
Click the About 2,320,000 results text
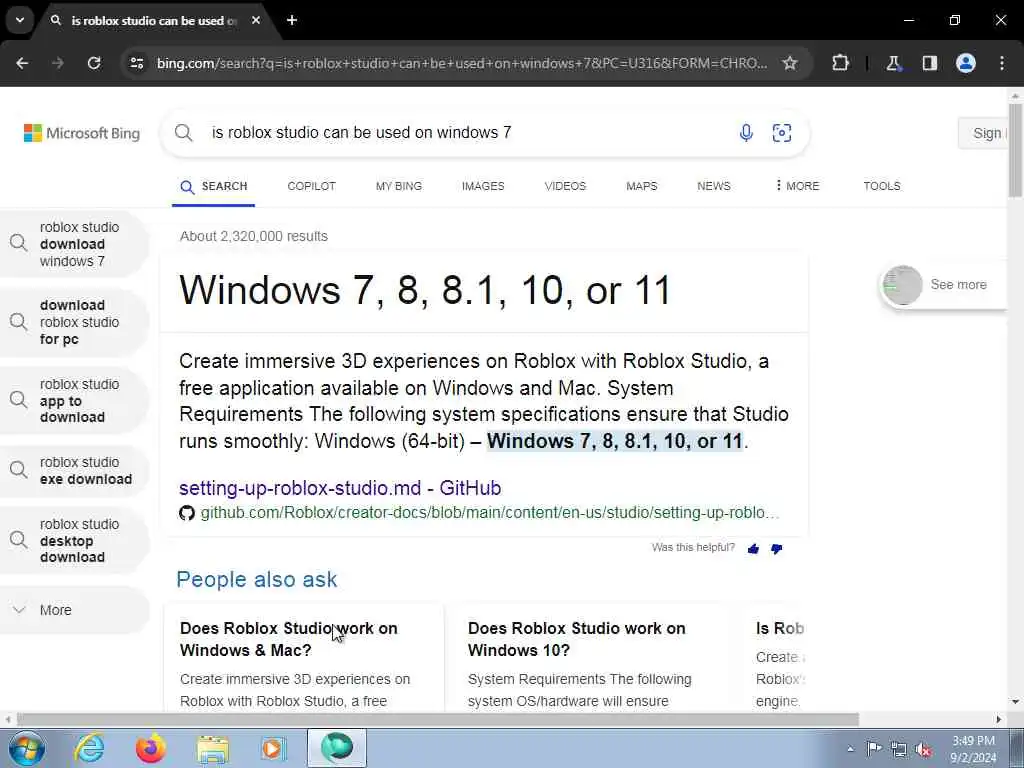[x=253, y=236]
